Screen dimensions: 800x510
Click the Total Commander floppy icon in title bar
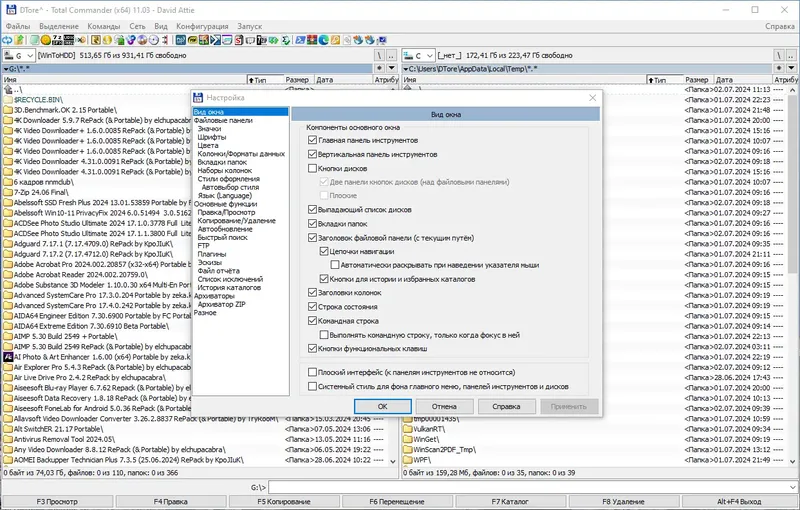coord(11,10)
